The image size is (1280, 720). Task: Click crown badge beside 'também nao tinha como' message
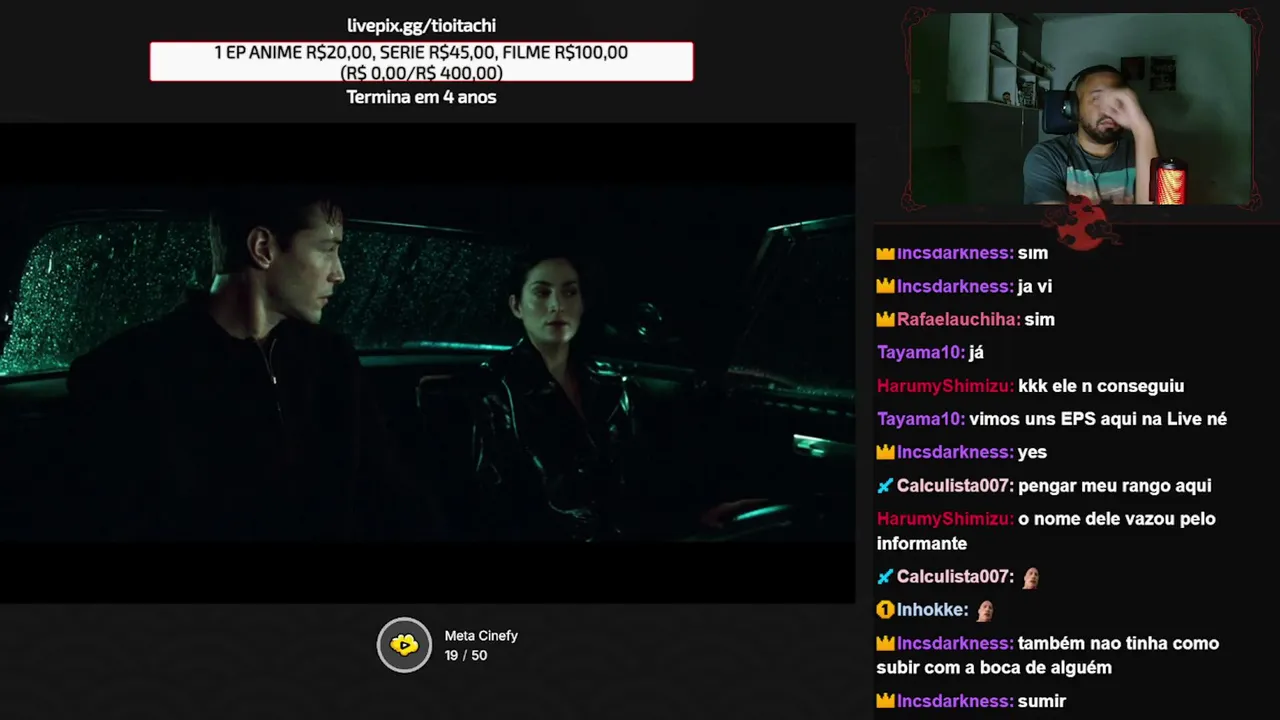point(885,643)
